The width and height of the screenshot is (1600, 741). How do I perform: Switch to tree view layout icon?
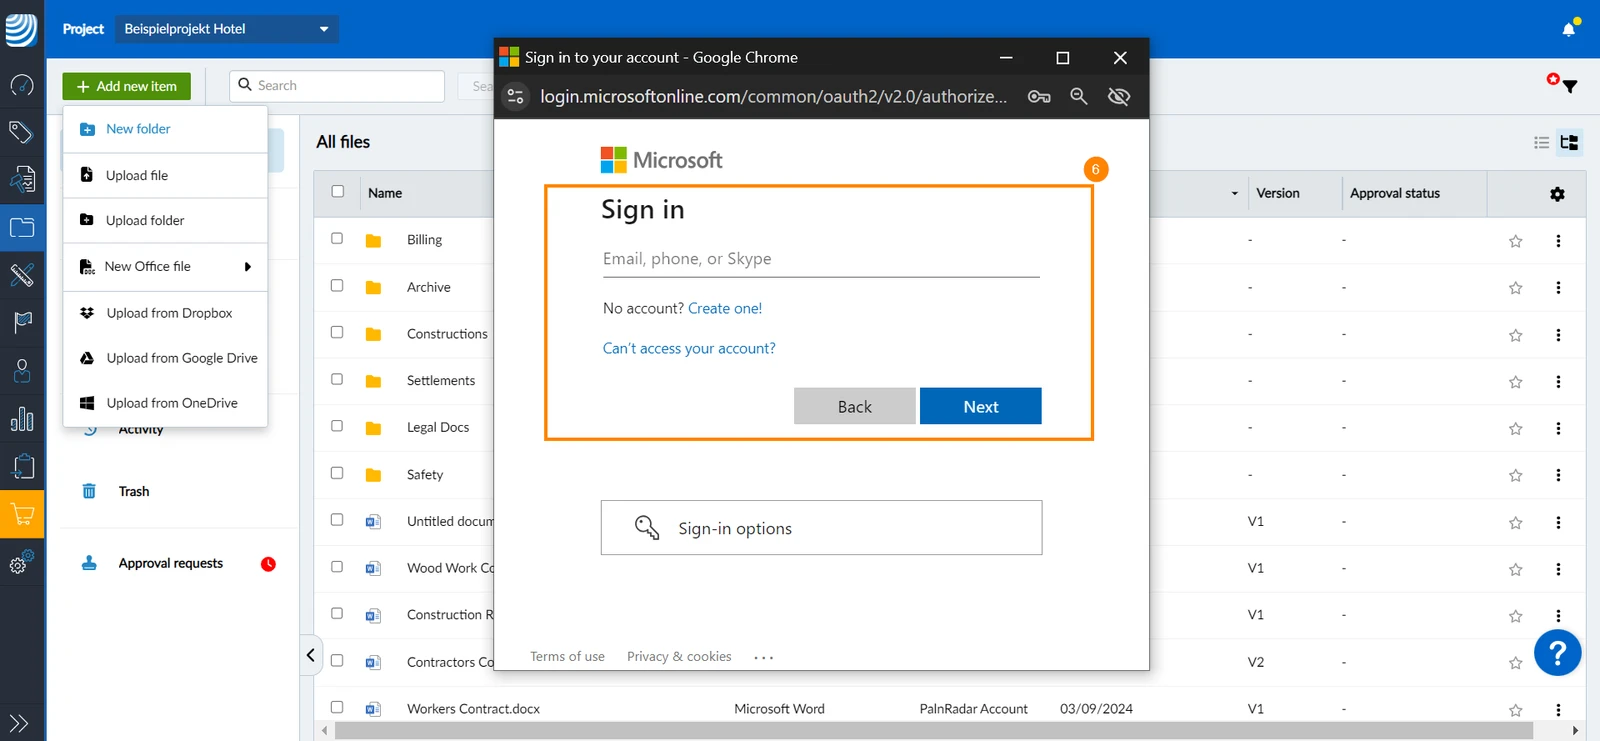pos(1569,143)
